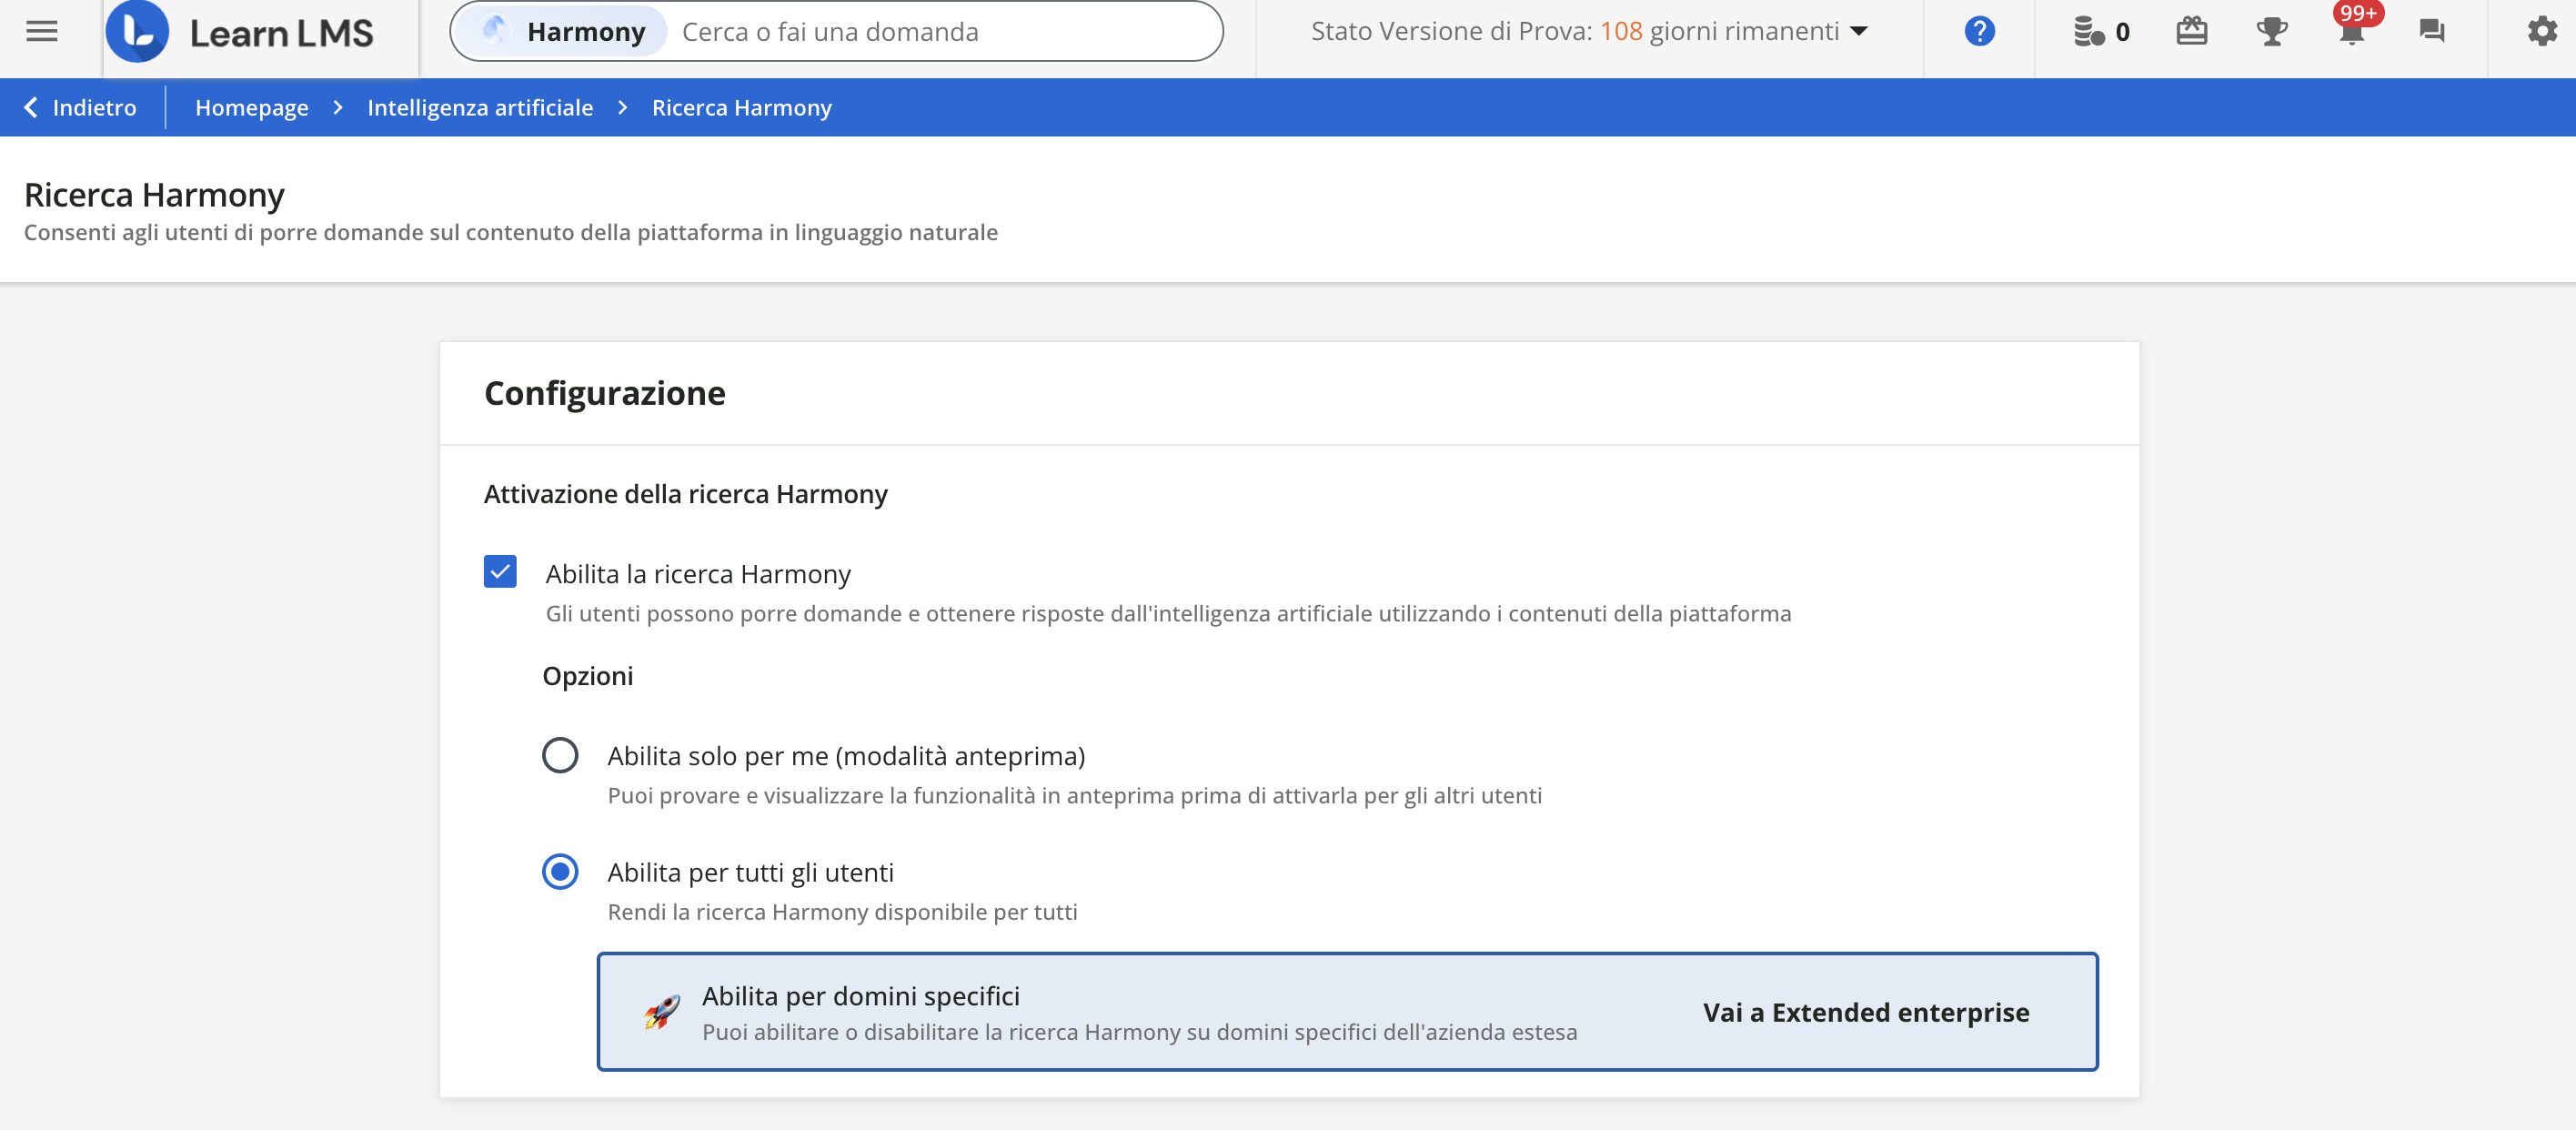
Task: Open the hamburger main menu
Action: (x=42, y=32)
